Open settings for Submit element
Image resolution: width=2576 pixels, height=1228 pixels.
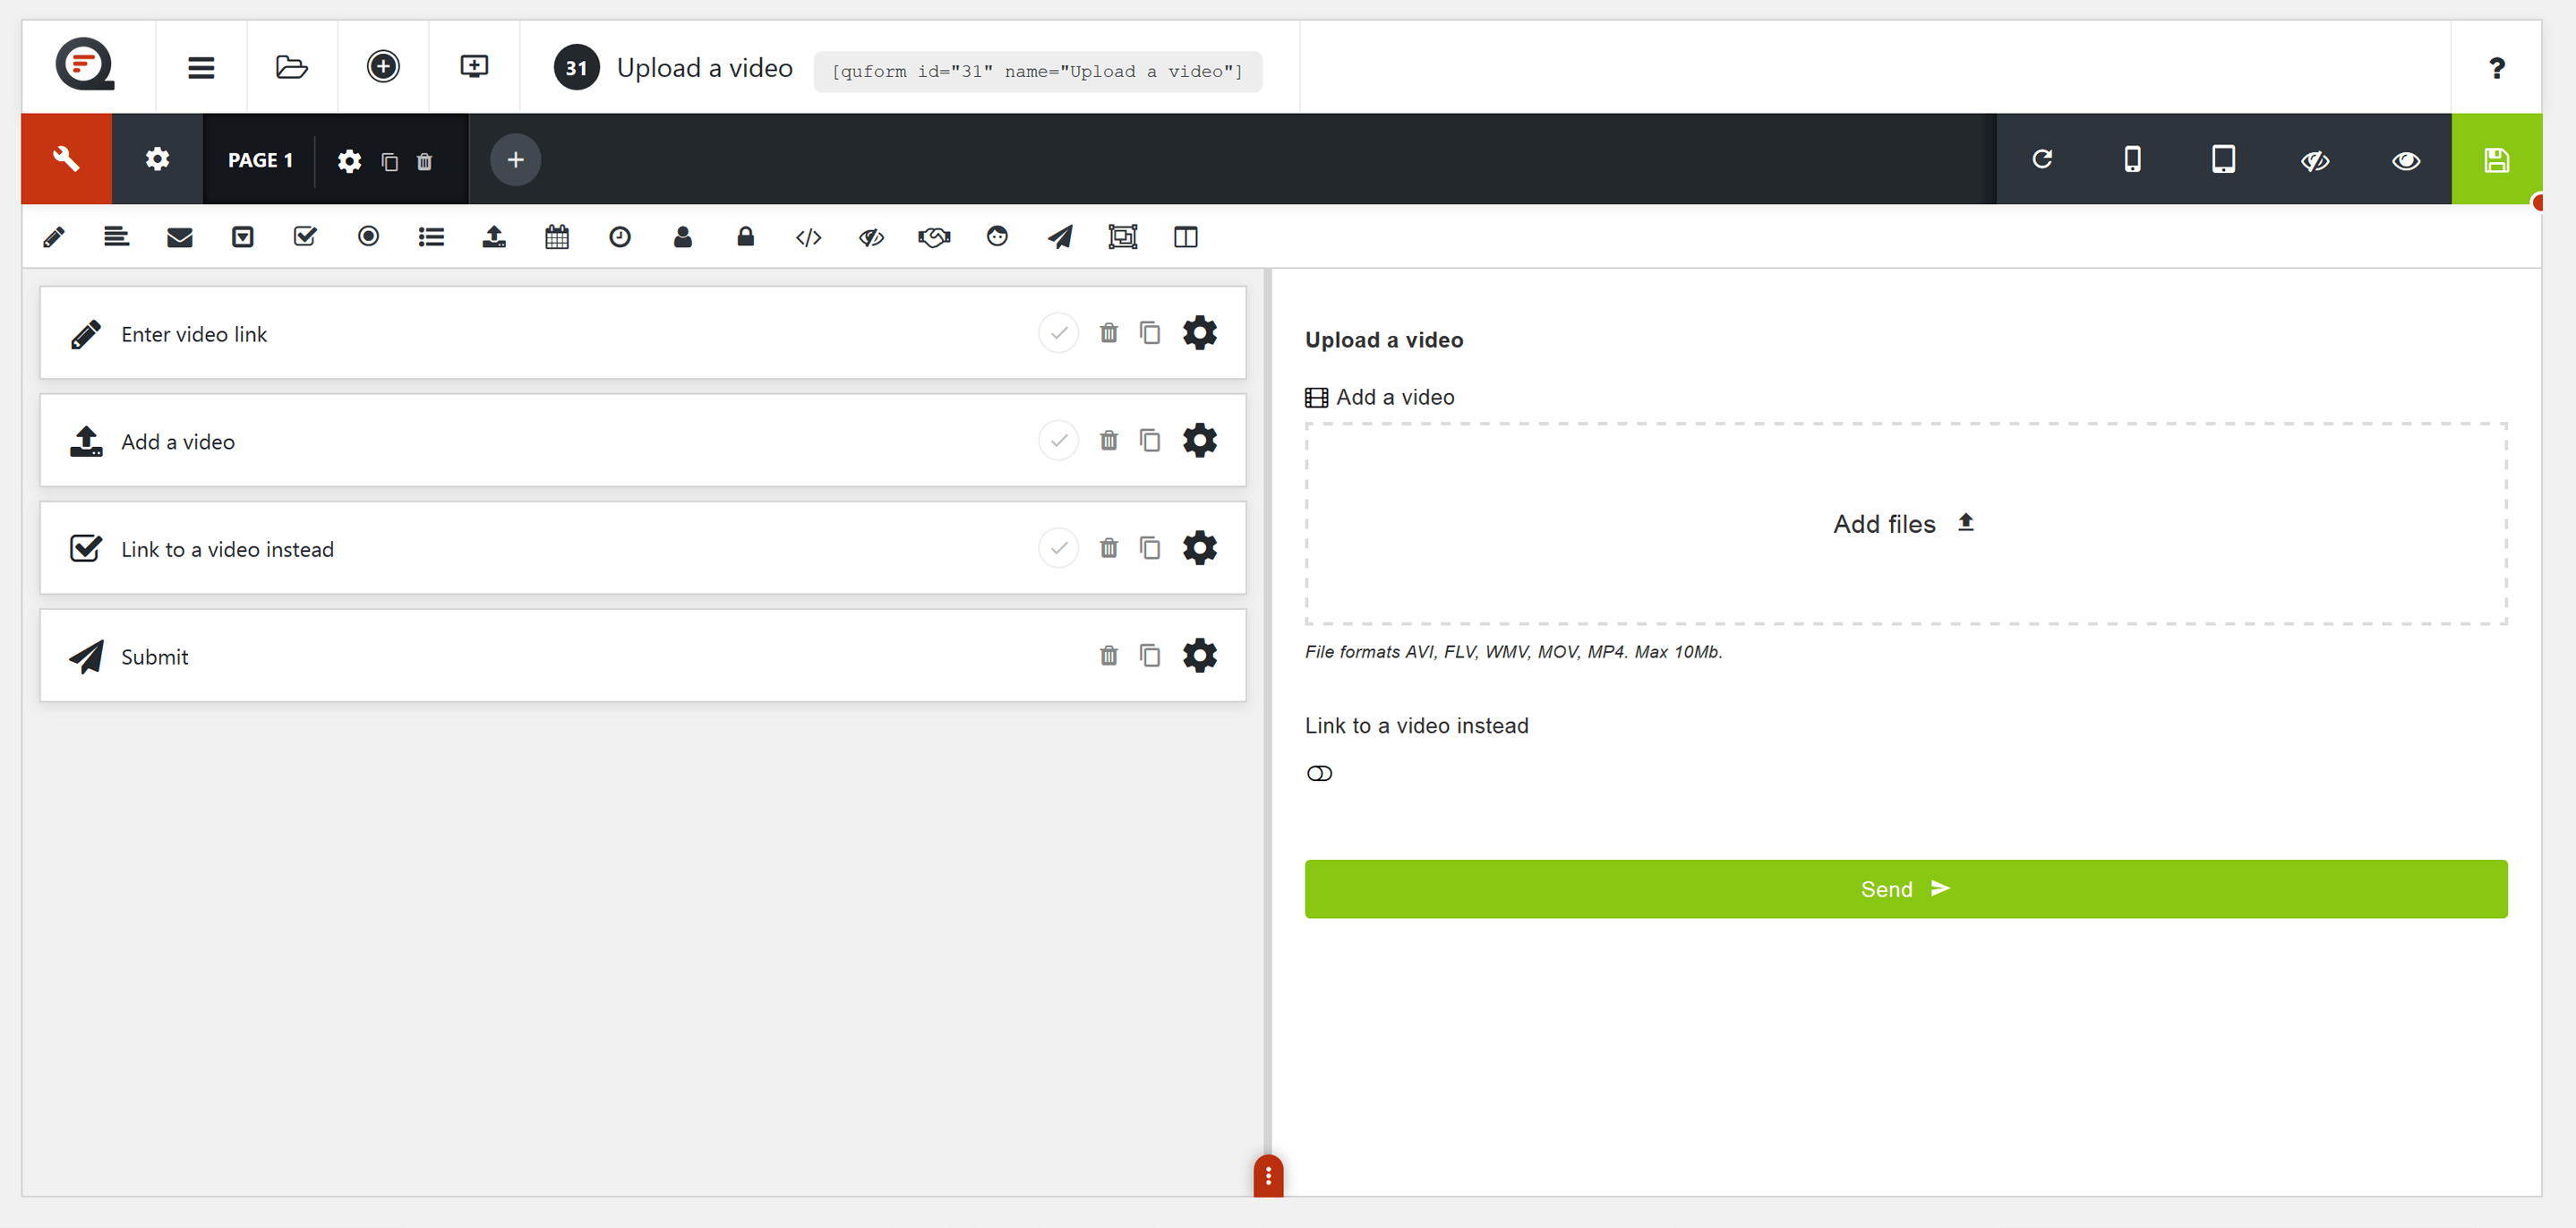point(1200,656)
